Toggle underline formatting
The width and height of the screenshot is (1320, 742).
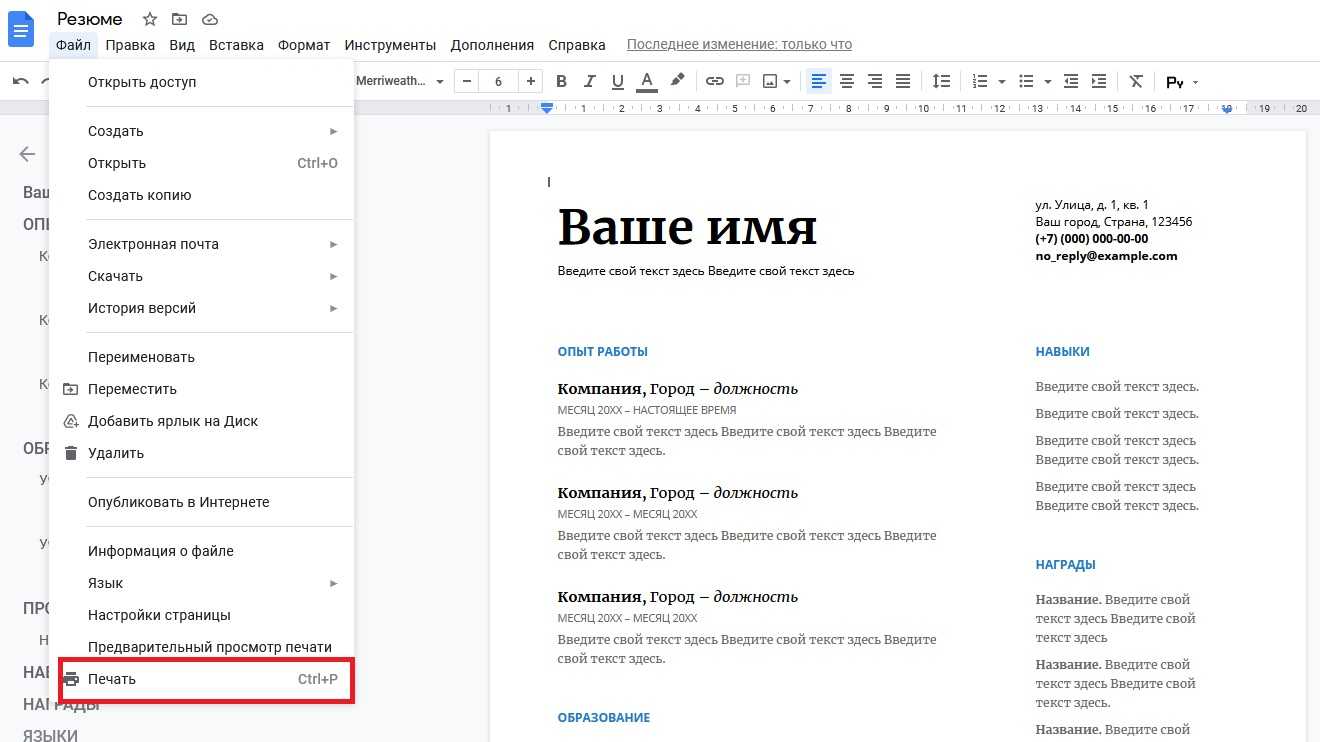tap(617, 81)
